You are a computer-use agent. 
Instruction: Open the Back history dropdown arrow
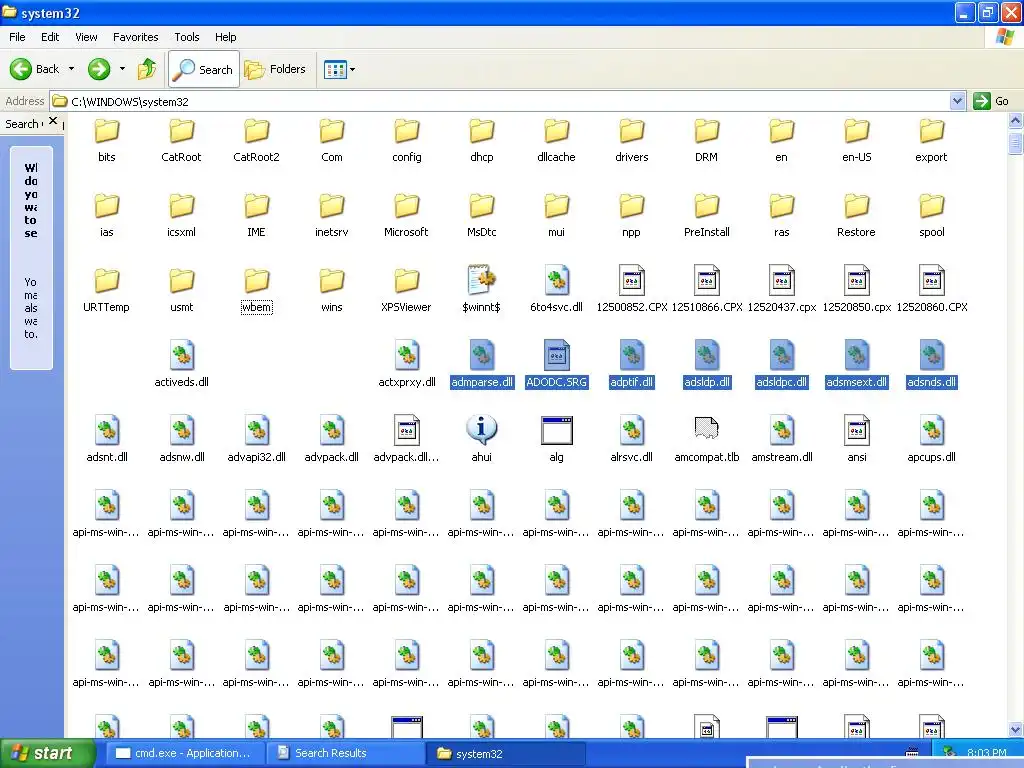[71, 69]
